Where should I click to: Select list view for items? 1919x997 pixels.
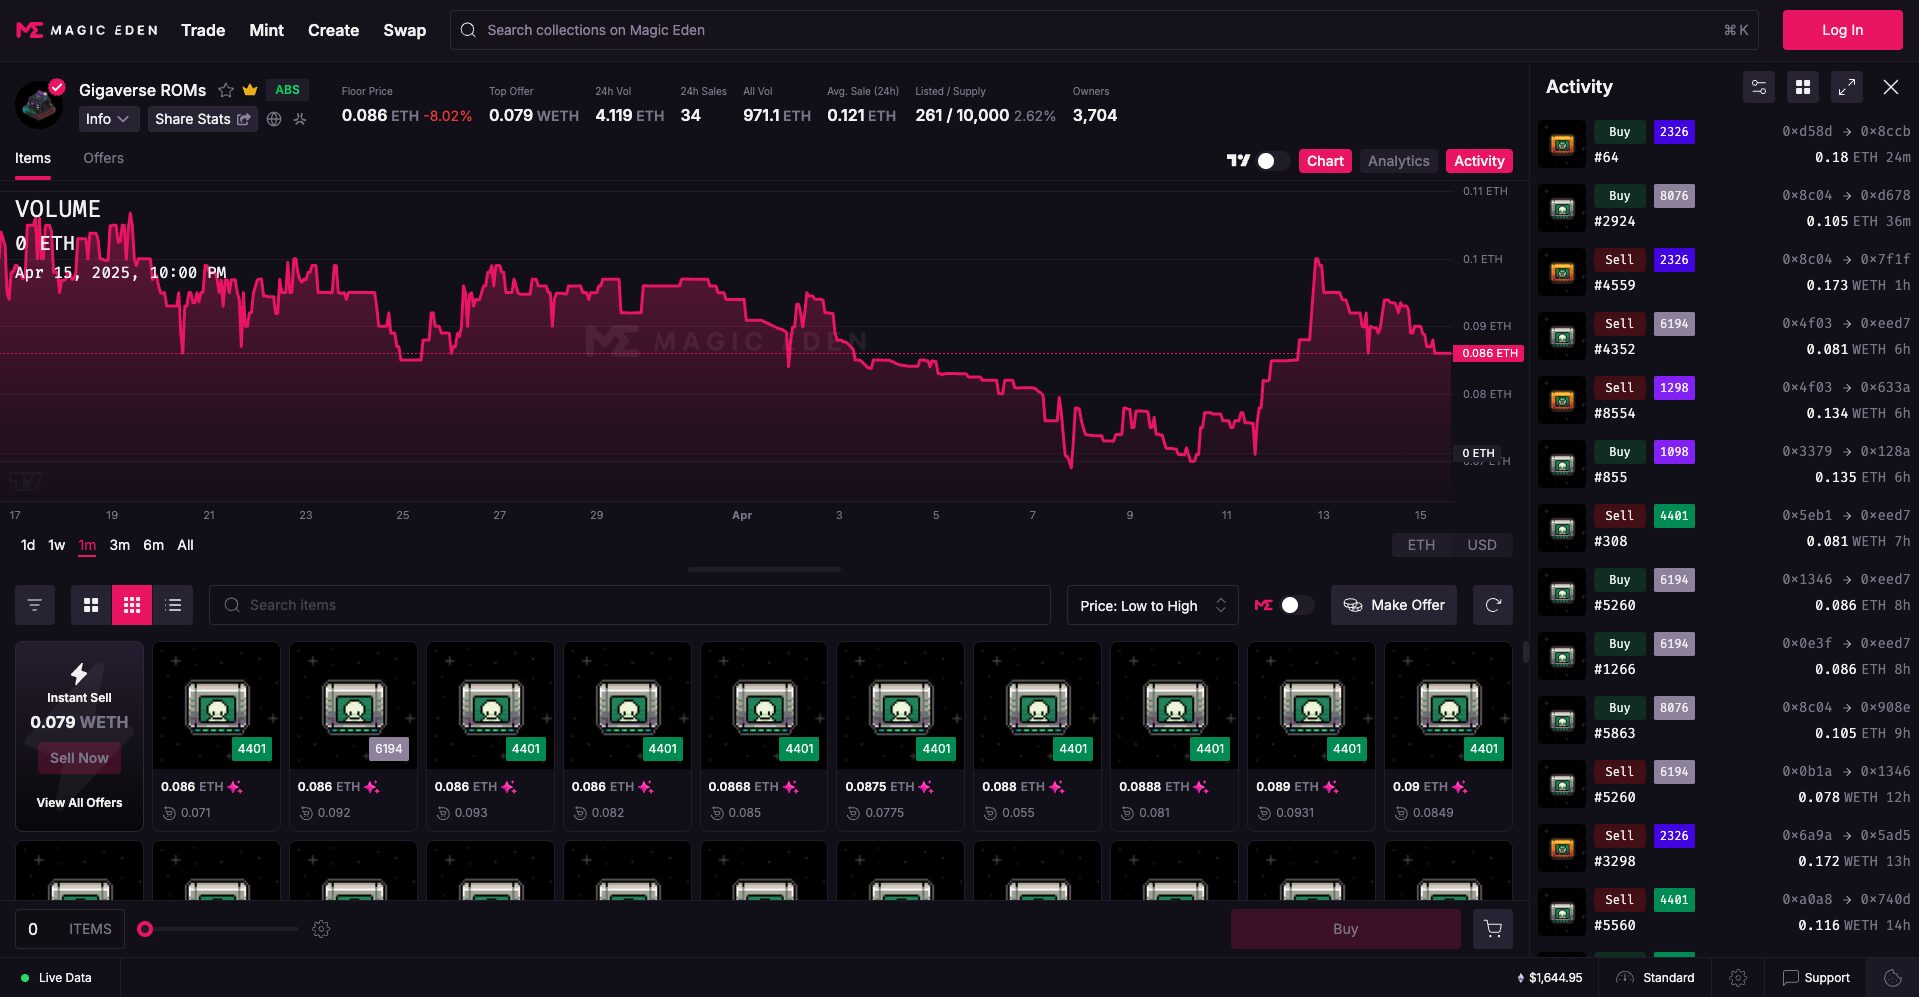tap(173, 605)
